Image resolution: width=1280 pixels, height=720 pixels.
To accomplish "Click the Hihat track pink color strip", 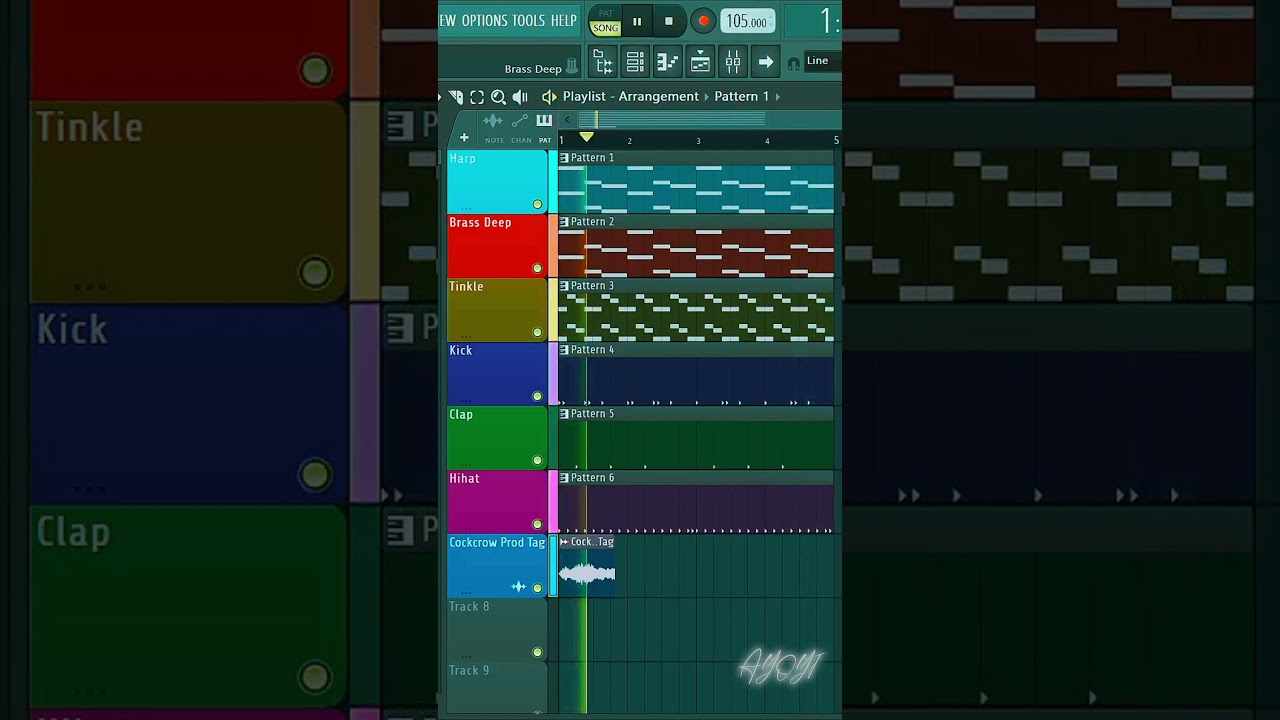I will click(x=553, y=502).
